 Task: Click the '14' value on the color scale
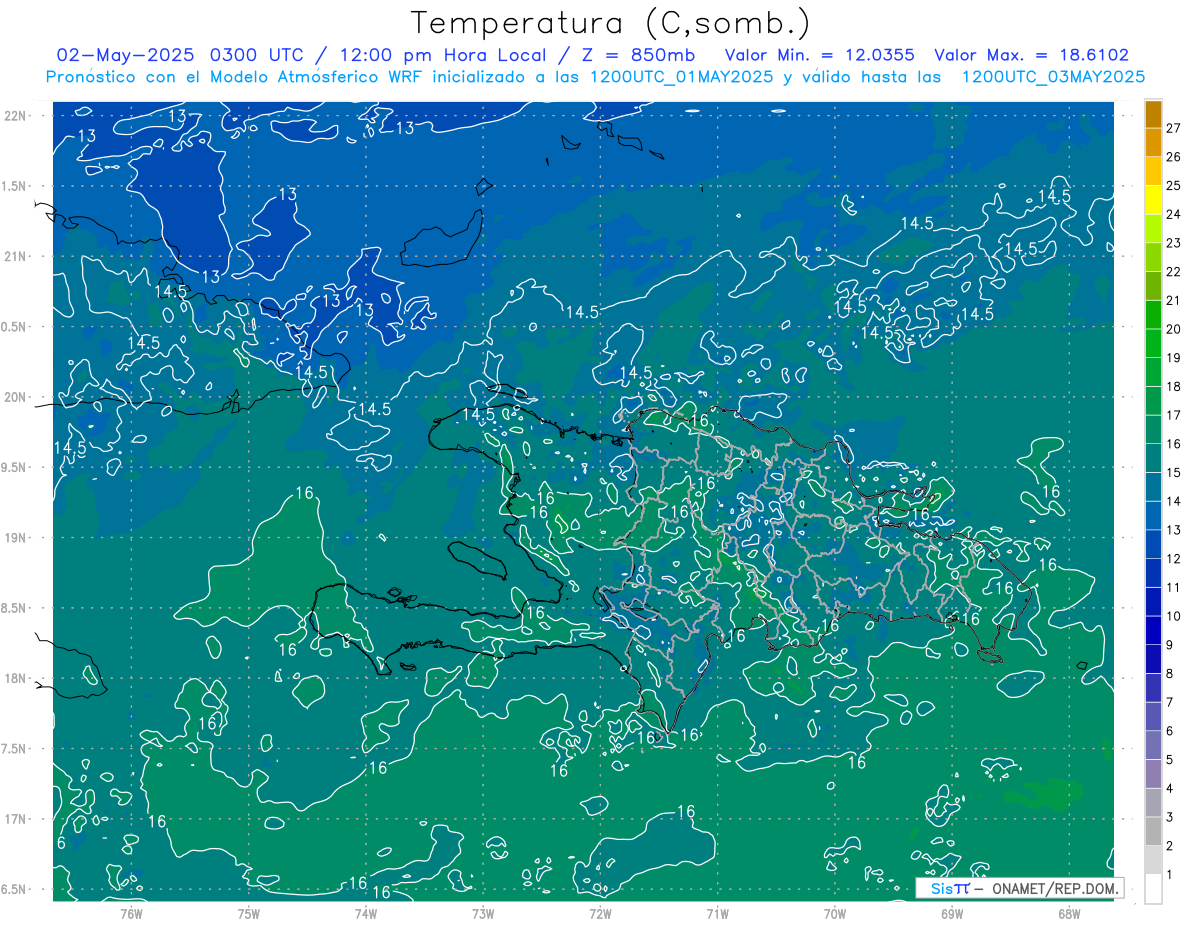(x=1174, y=501)
